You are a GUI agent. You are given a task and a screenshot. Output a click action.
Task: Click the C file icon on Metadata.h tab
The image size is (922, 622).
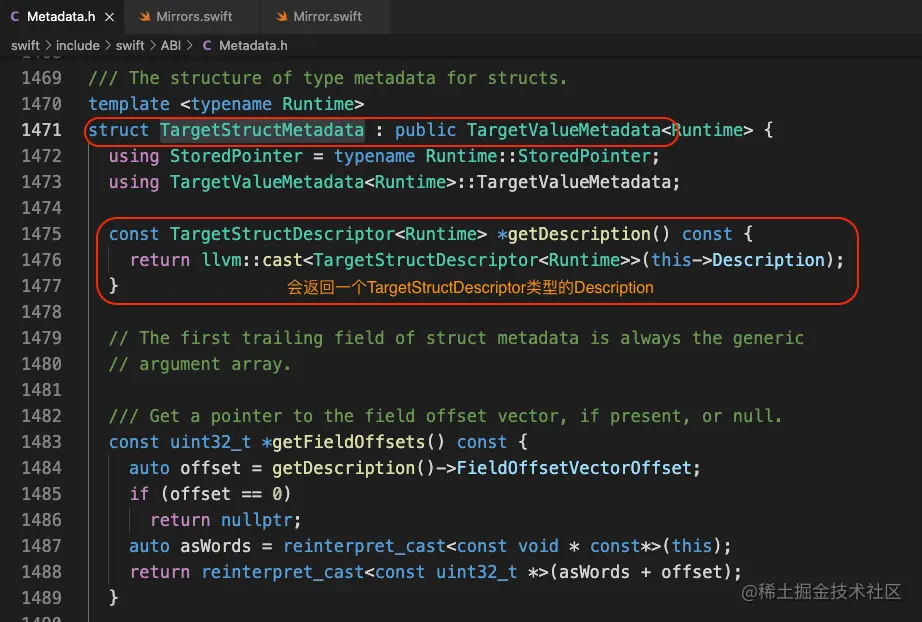pos(15,16)
